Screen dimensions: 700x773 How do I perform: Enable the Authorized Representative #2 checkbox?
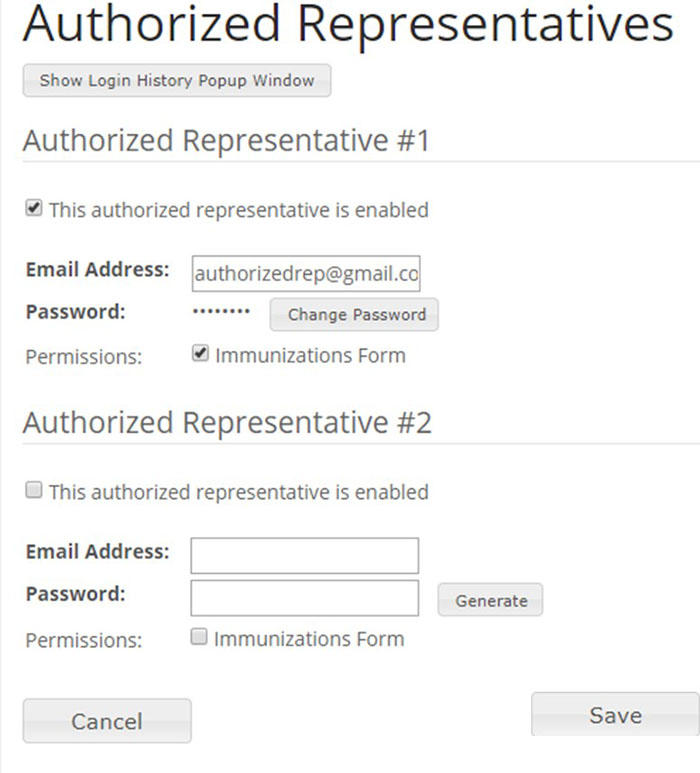pyautogui.click(x=34, y=491)
